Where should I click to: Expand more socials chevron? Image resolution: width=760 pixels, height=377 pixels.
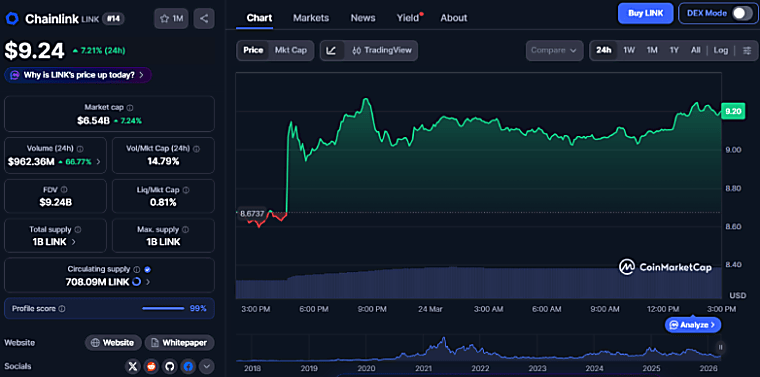click(x=206, y=366)
